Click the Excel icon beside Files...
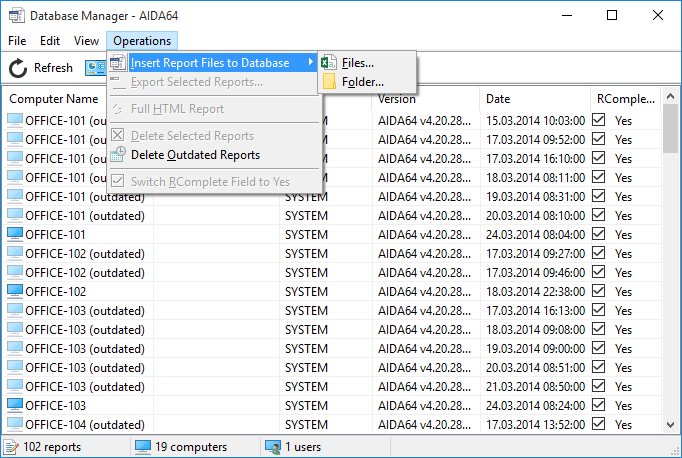 [x=329, y=63]
